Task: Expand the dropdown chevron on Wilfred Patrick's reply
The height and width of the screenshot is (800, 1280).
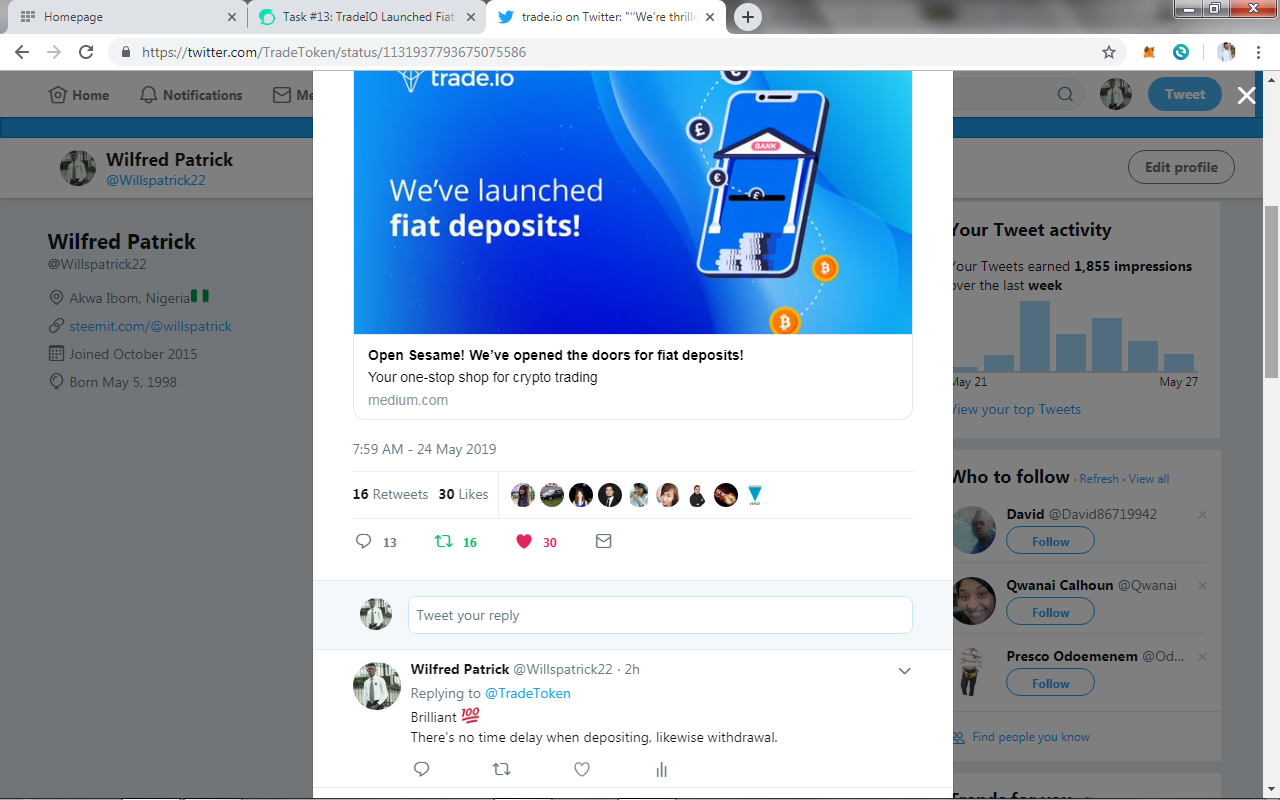Action: 904,670
